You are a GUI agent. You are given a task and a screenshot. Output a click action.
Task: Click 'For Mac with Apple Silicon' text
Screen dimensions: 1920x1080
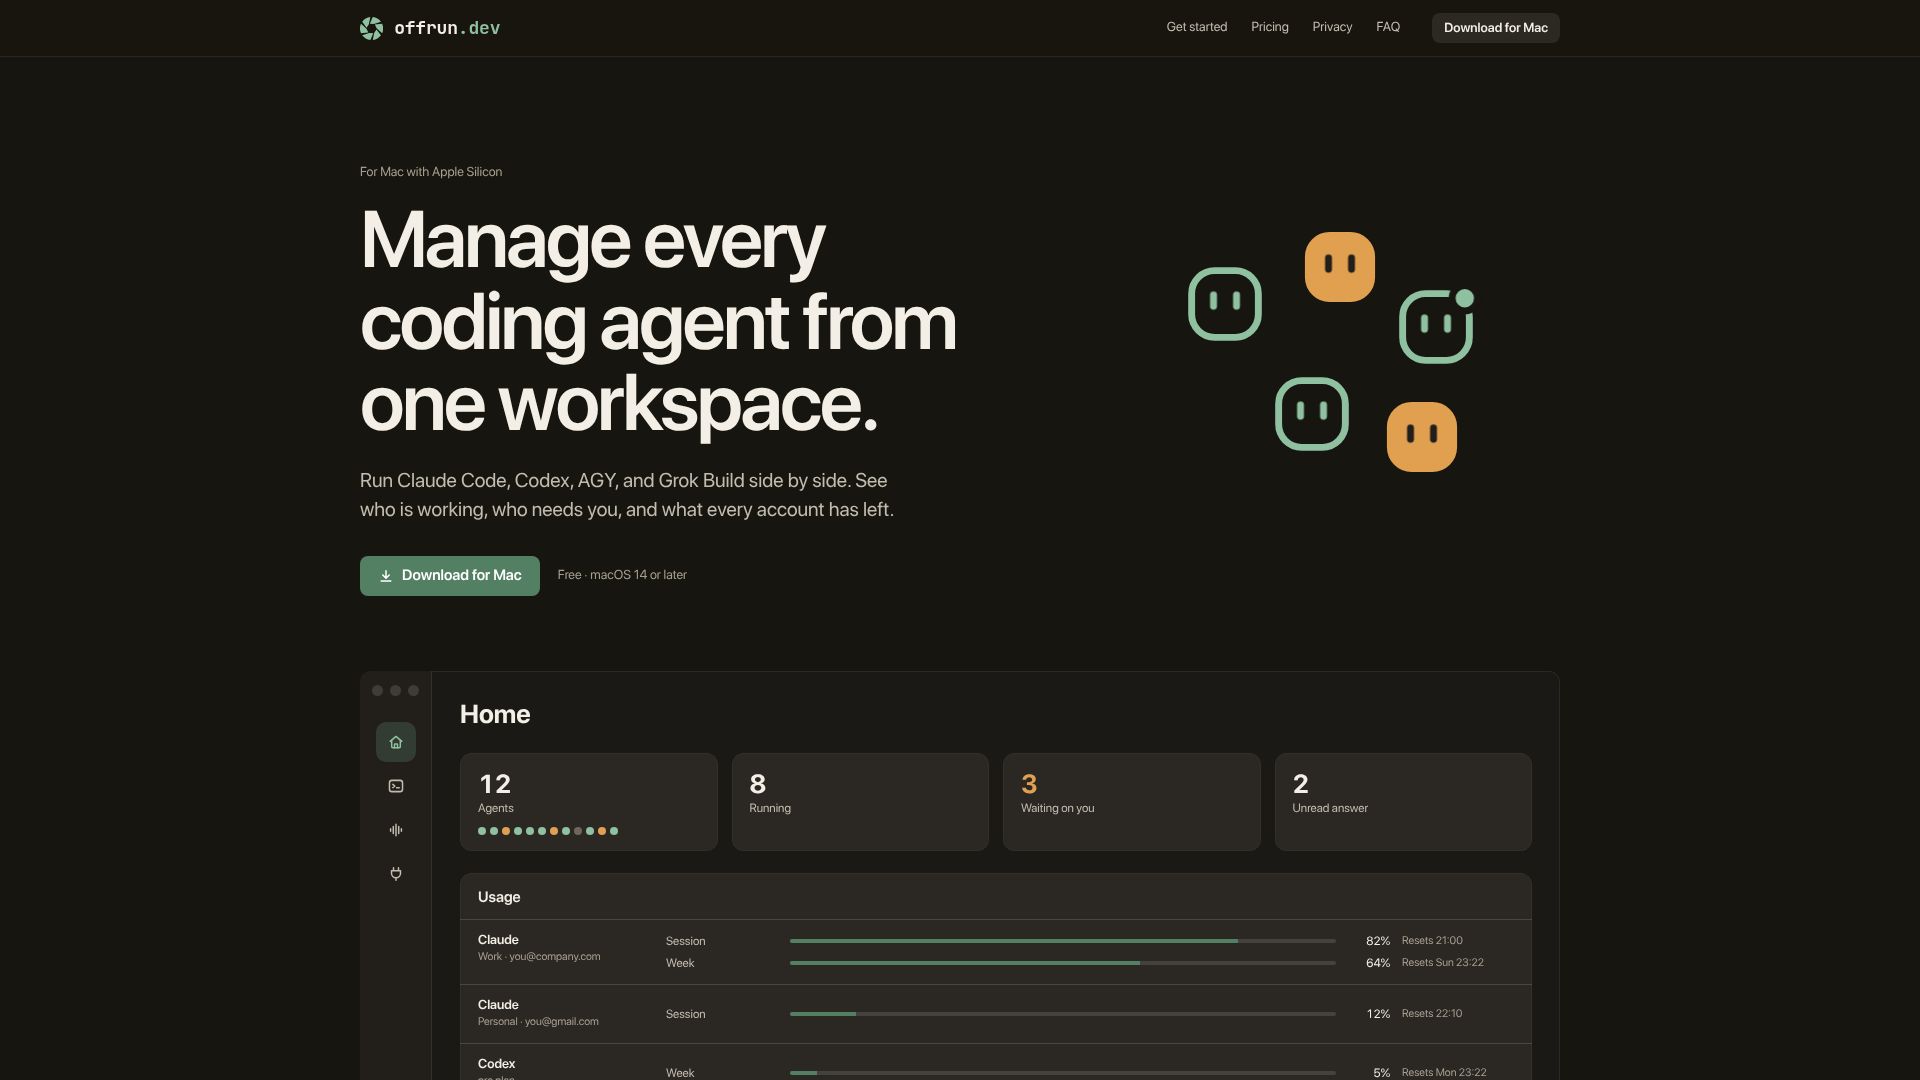(431, 172)
